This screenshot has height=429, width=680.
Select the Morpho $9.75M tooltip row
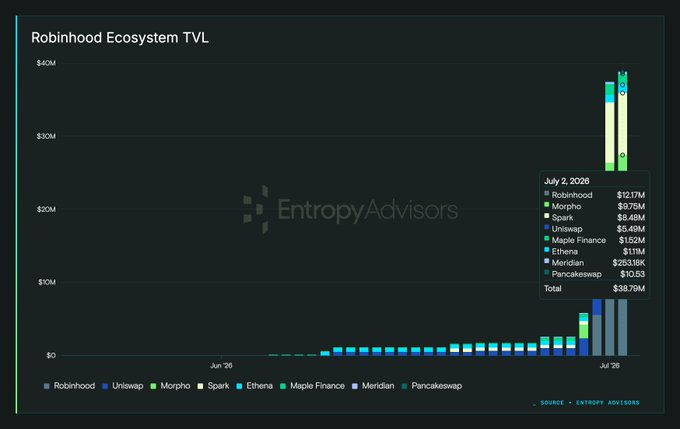click(x=594, y=206)
